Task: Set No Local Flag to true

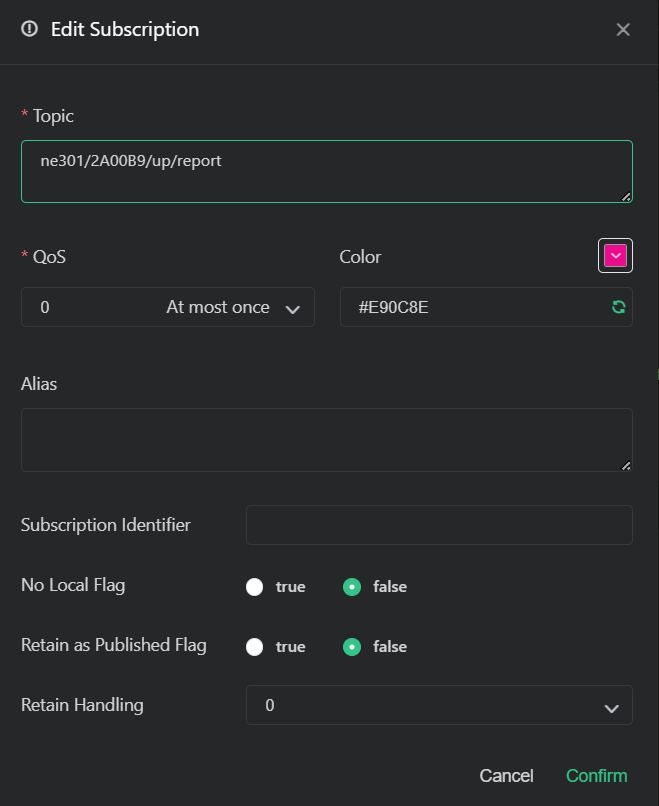Action: [254, 586]
